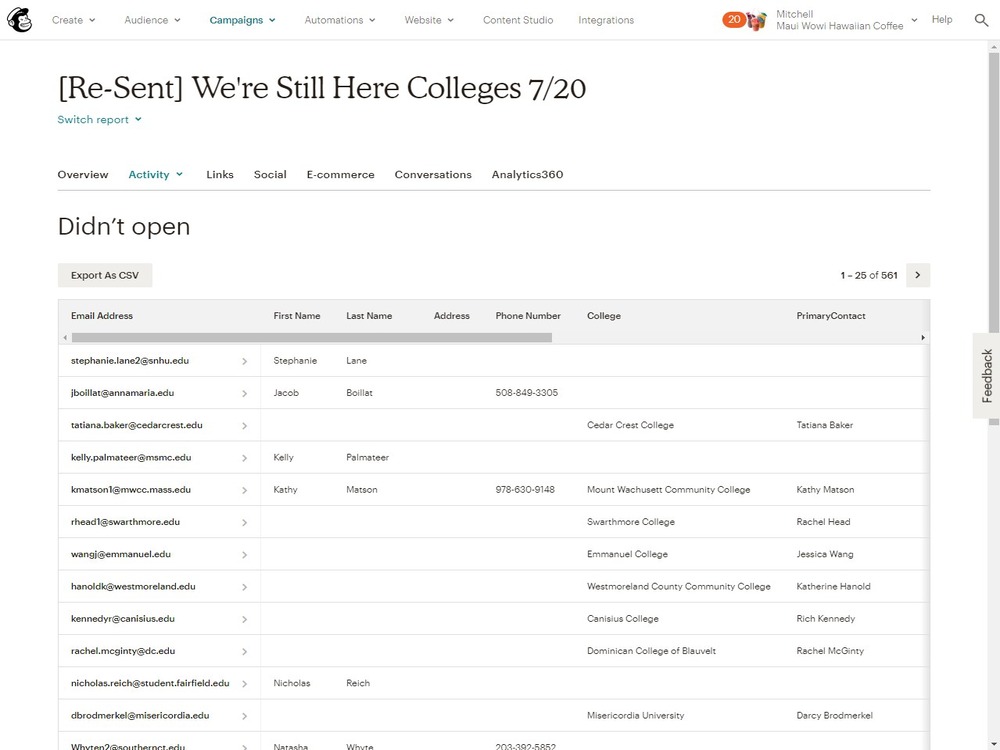Open subscriber arrow for rhead1@swarthmore.edu
1000x750 pixels.
244,522
